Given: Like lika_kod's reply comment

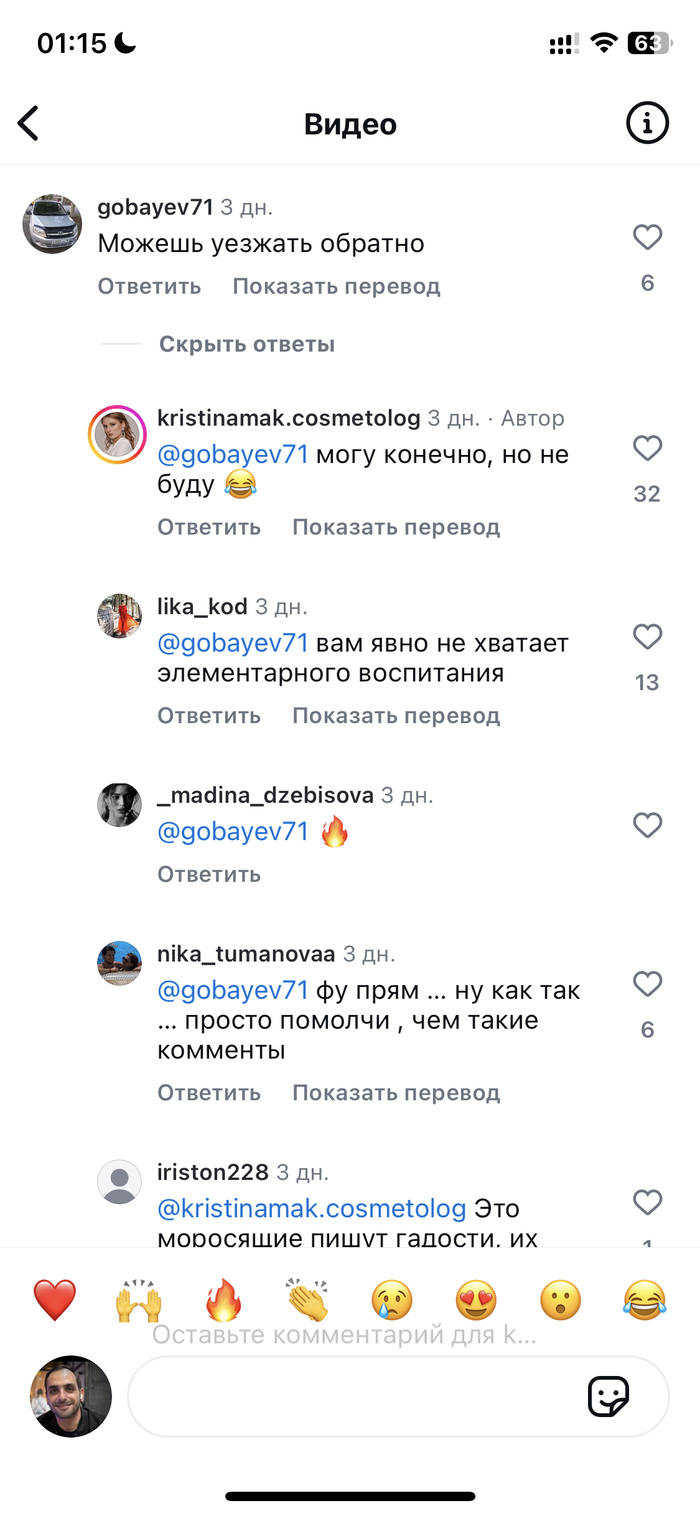Looking at the screenshot, I should coord(648,637).
